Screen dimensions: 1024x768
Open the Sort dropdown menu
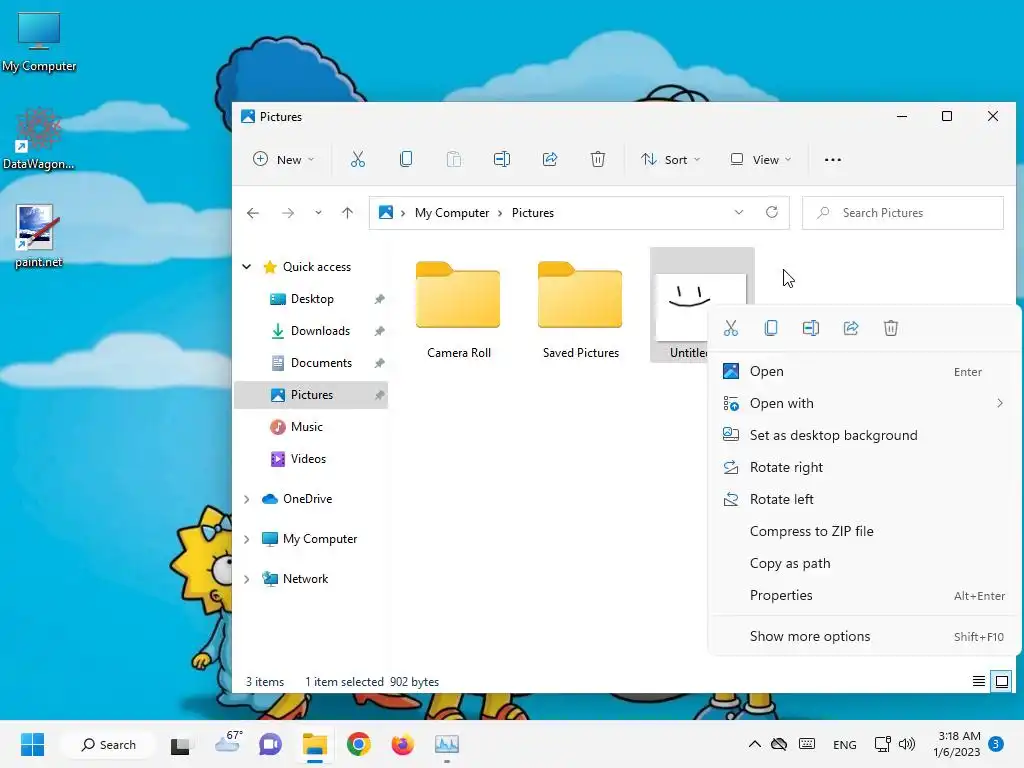coord(671,159)
